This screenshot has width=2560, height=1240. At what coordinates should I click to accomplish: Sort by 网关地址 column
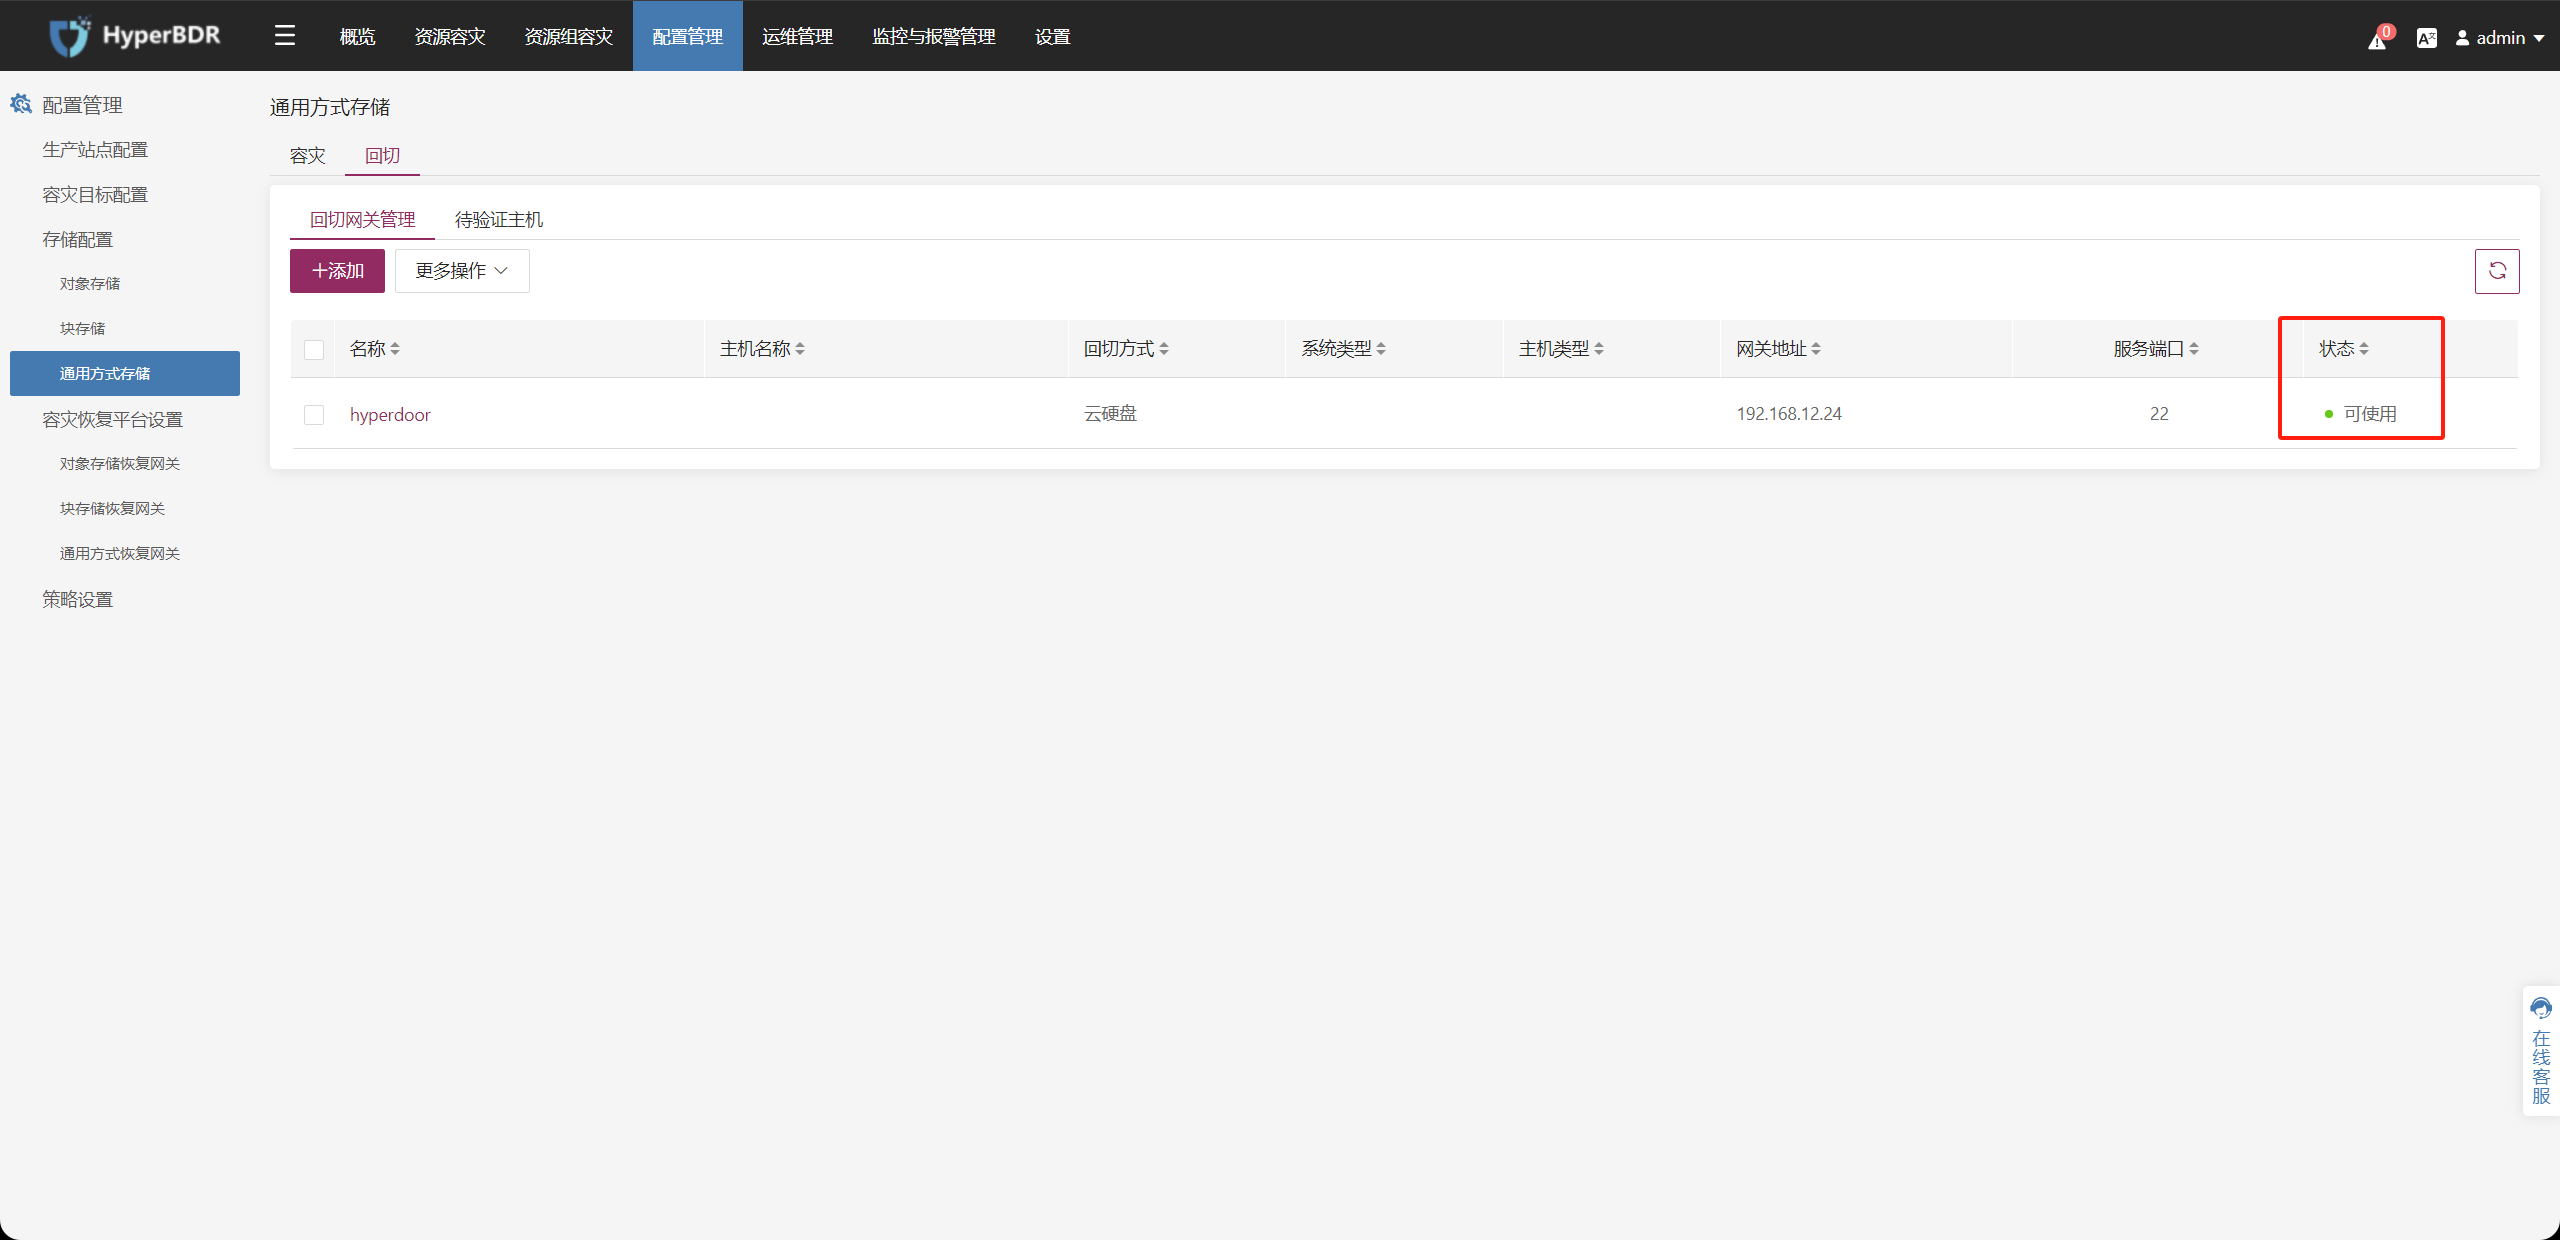1816,349
